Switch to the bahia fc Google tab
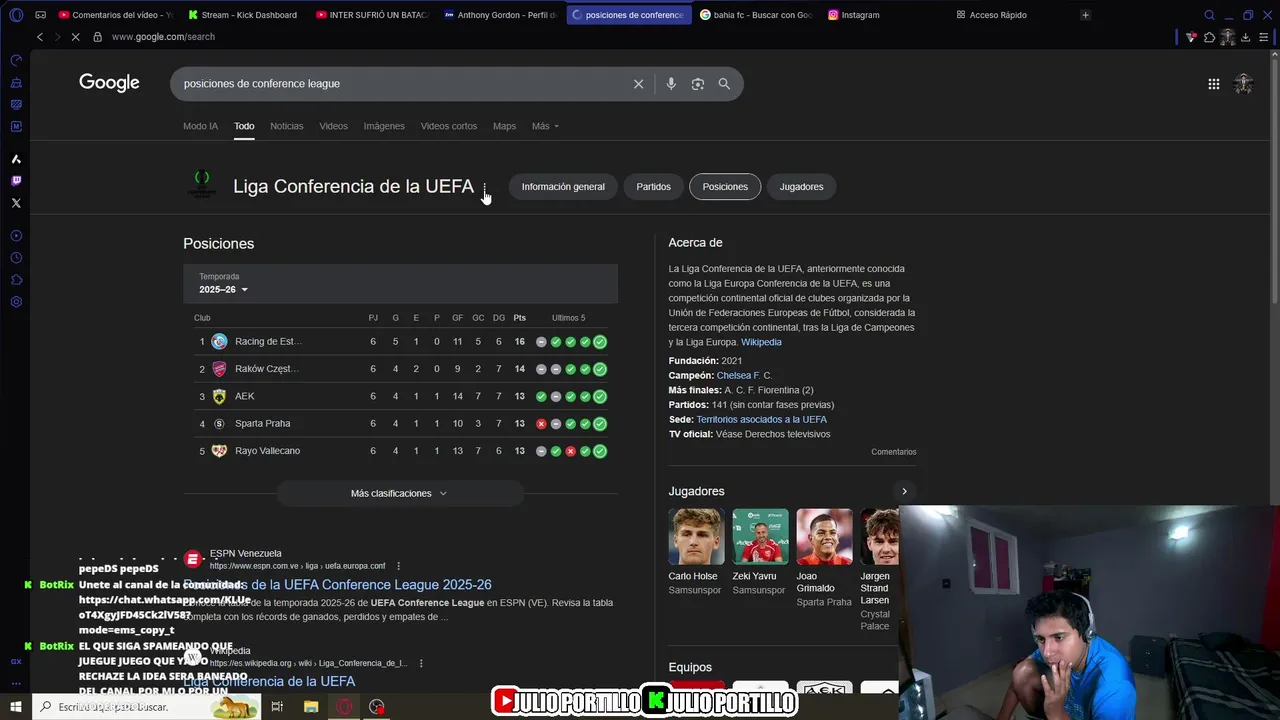Image resolution: width=1280 pixels, height=720 pixels. click(x=756, y=15)
